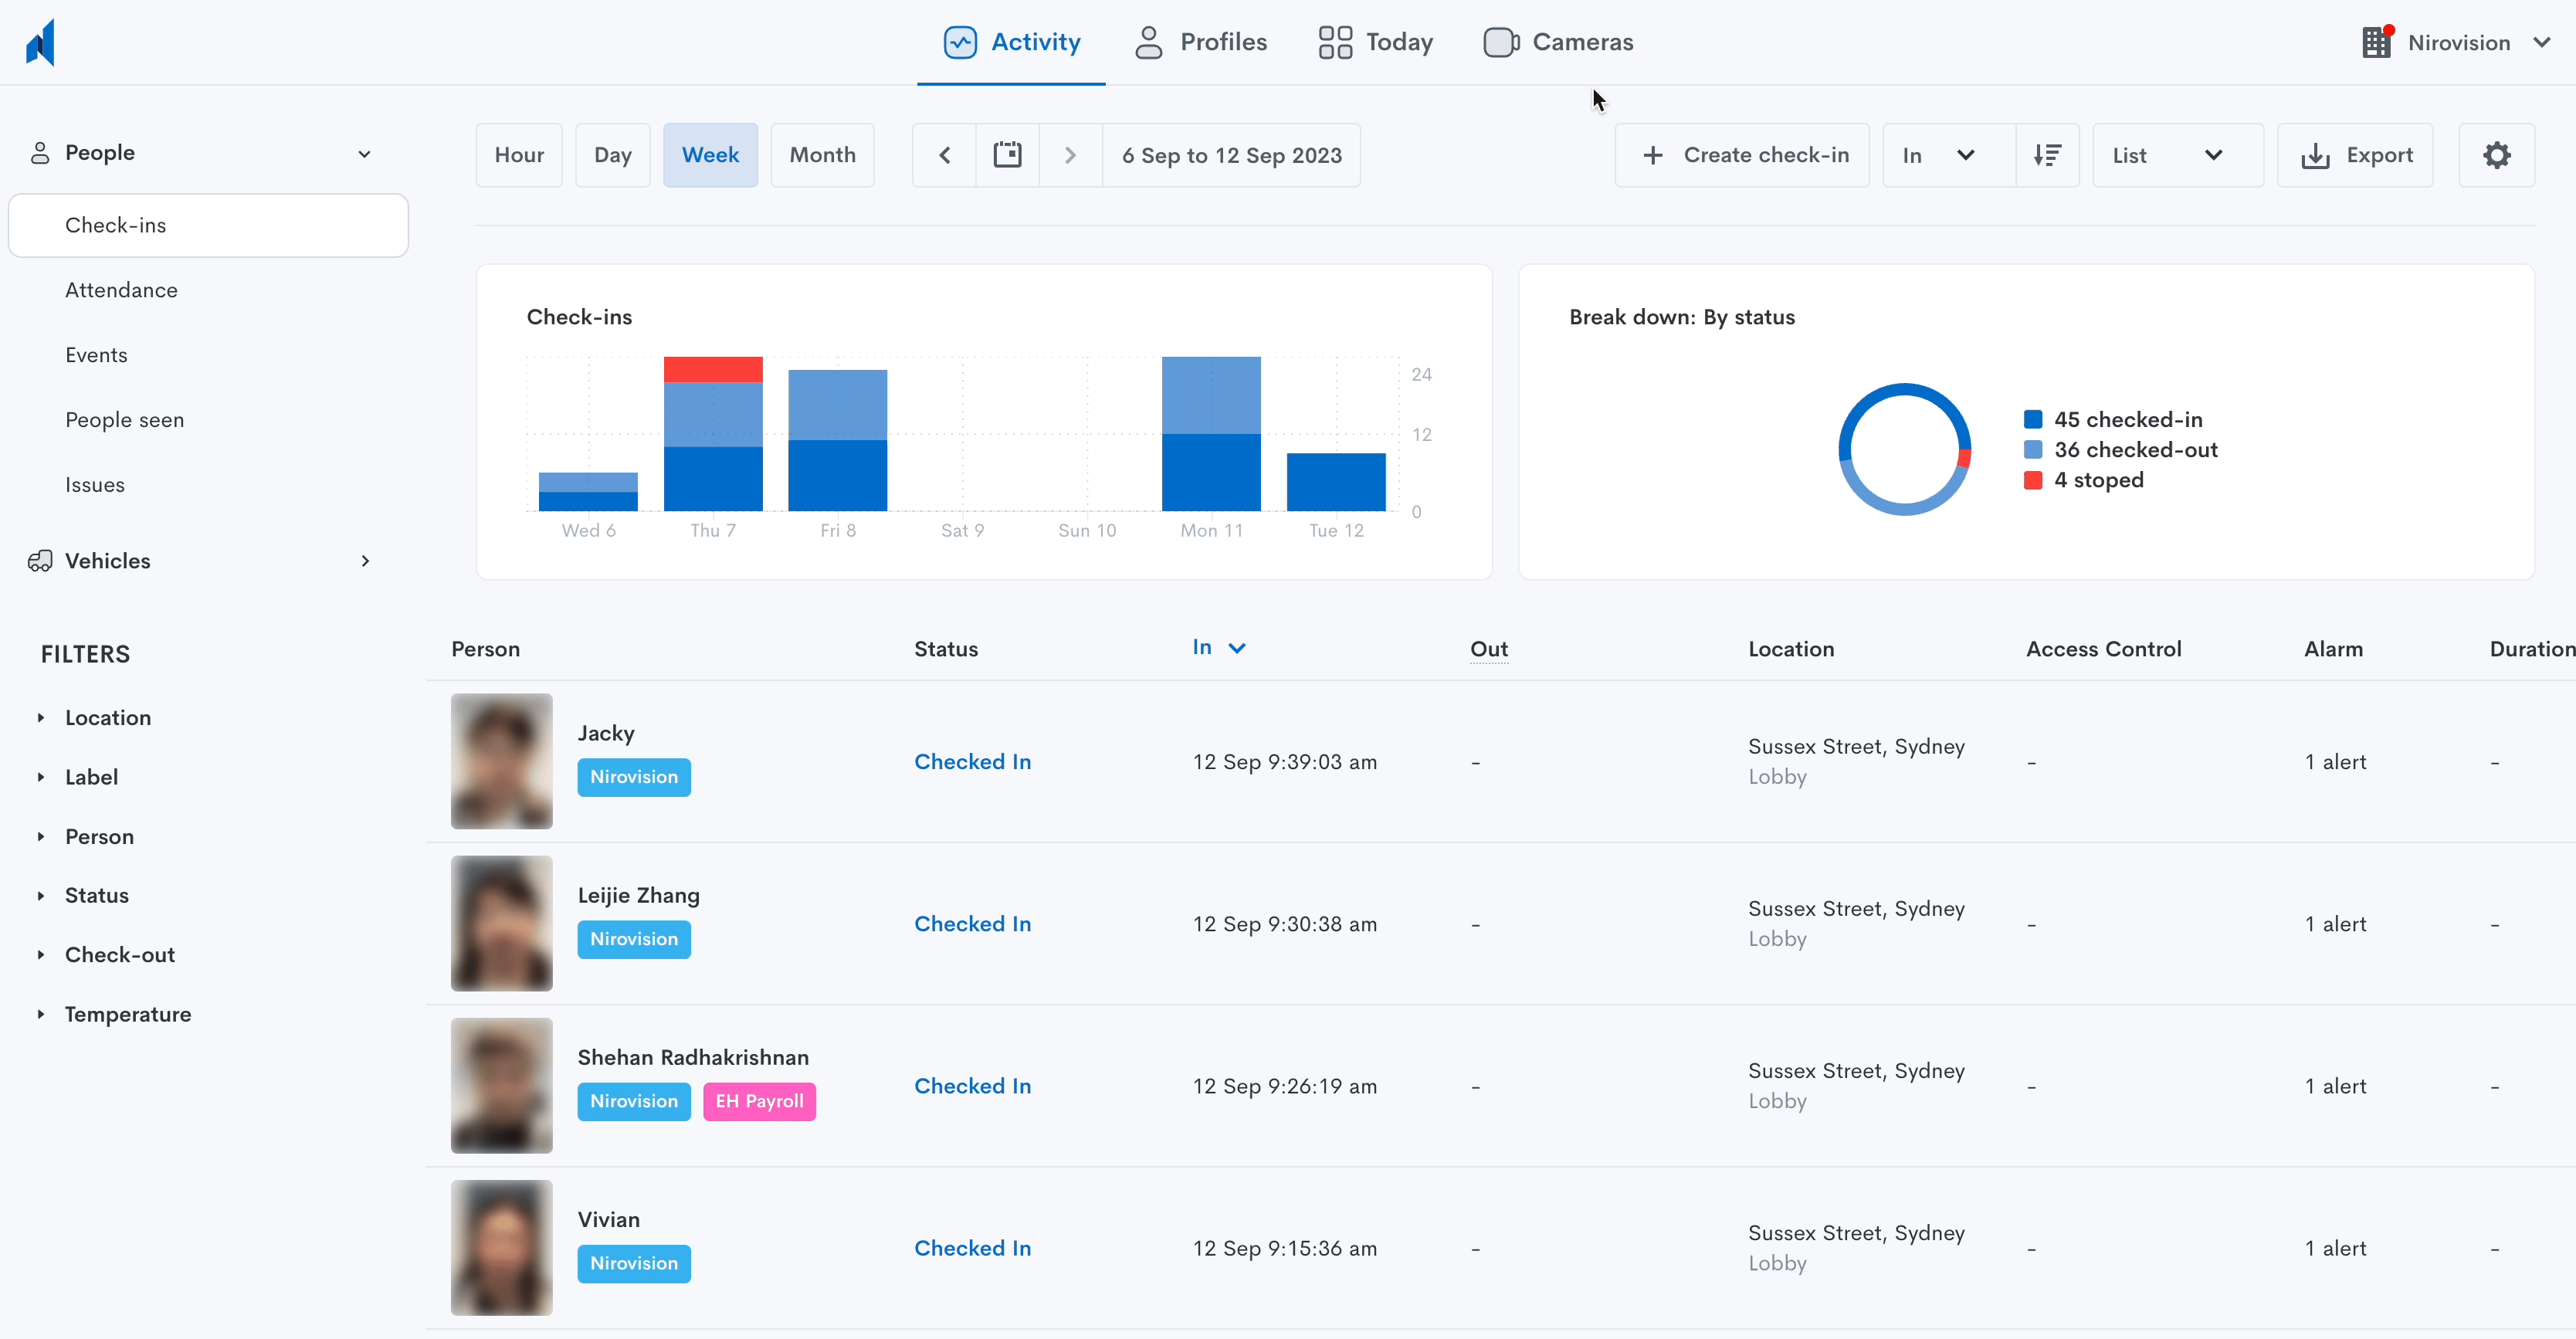
Task: Click the Out column header
Action: 1488,649
